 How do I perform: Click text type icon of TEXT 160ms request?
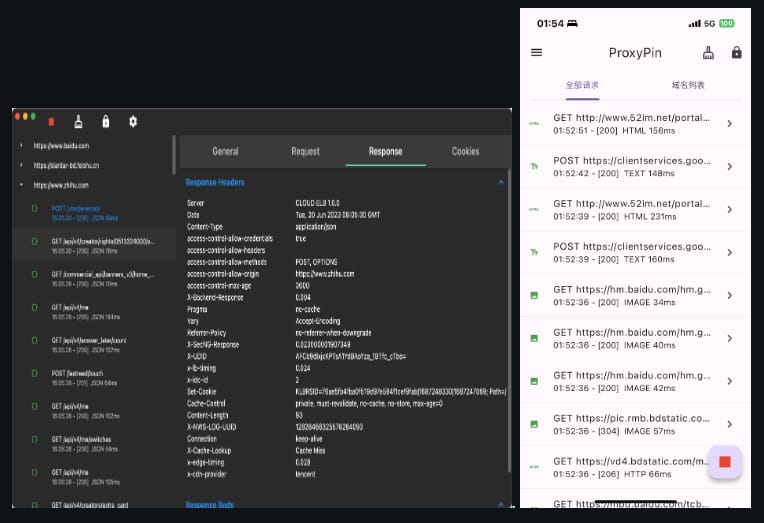pos(534,252)
